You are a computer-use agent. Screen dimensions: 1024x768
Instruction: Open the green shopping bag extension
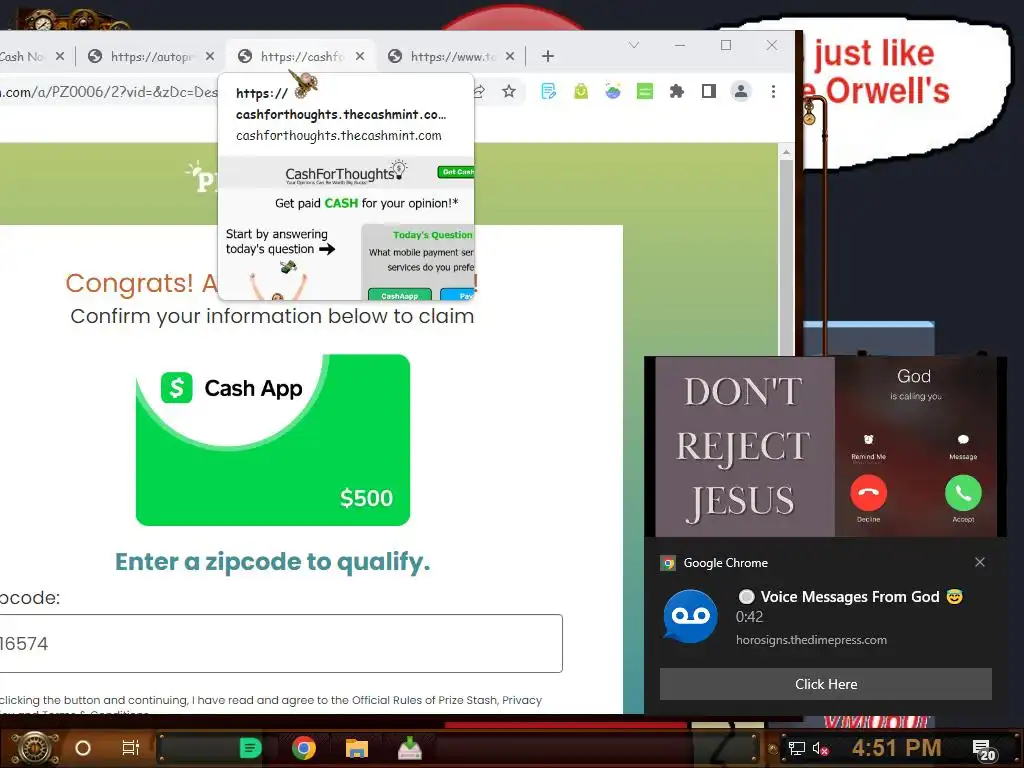coord(581,91)
